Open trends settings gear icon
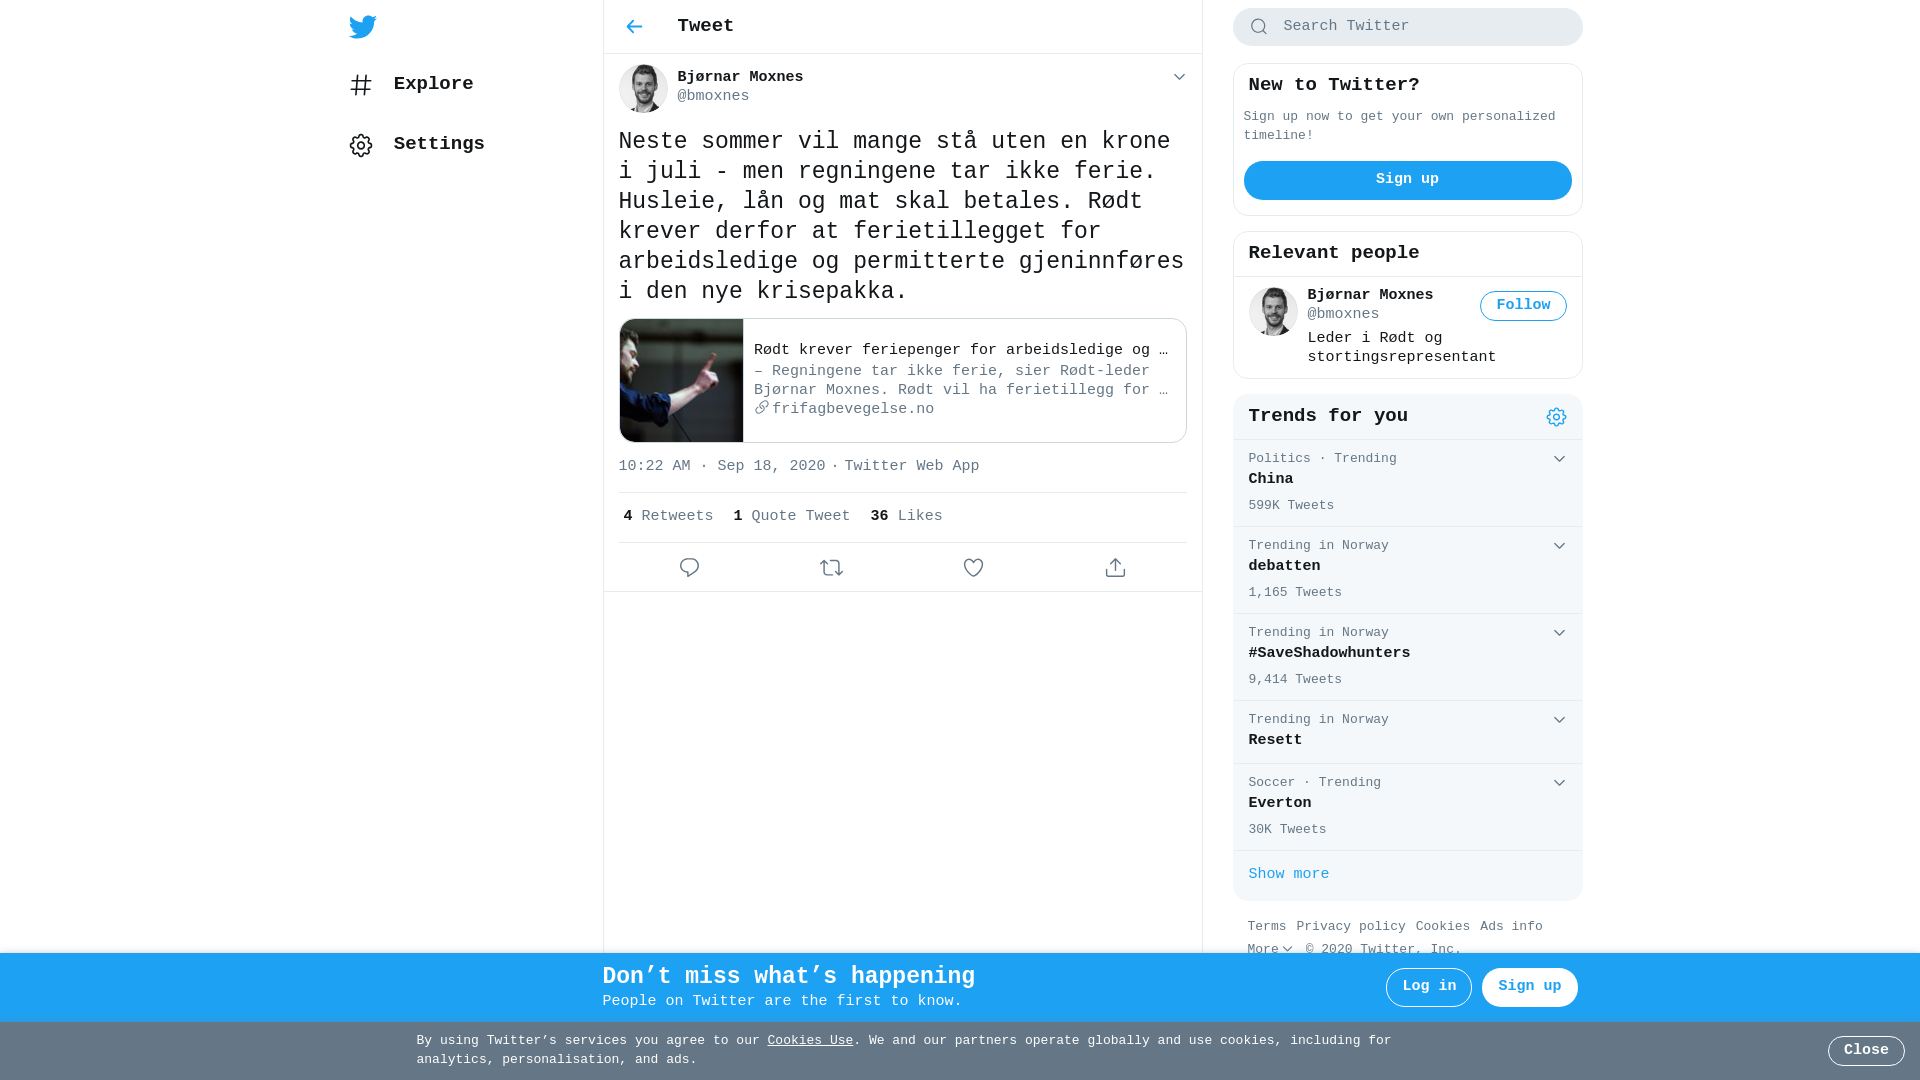The width and height of the screenshot is (1920, 1080). [1556, 417]
